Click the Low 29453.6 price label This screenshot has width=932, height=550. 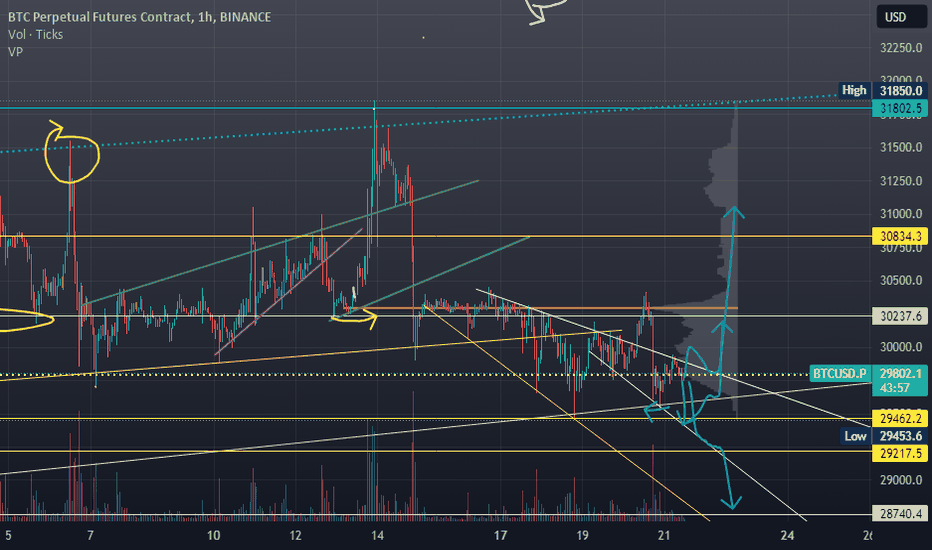coord(884,436)
